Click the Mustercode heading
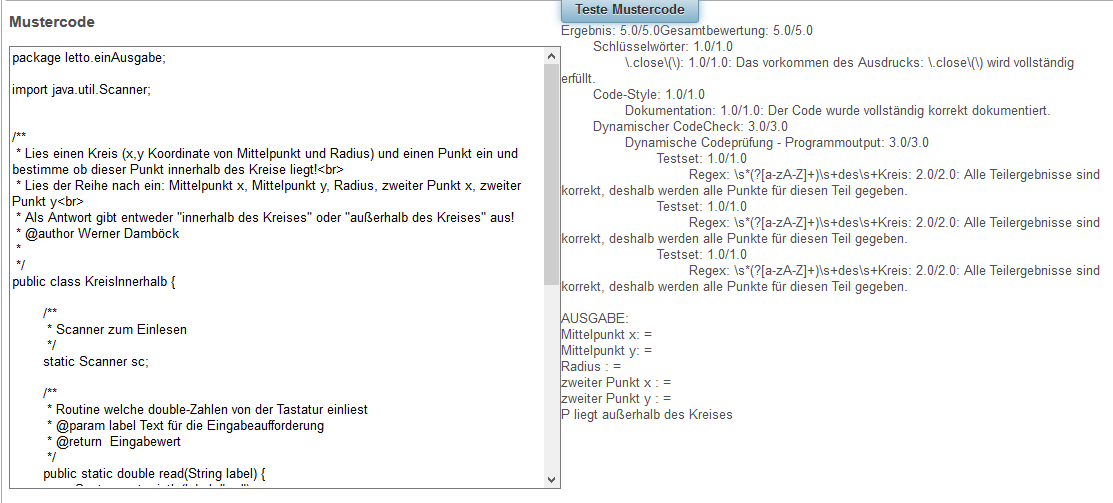1113x503 pixels. point(52,22)
